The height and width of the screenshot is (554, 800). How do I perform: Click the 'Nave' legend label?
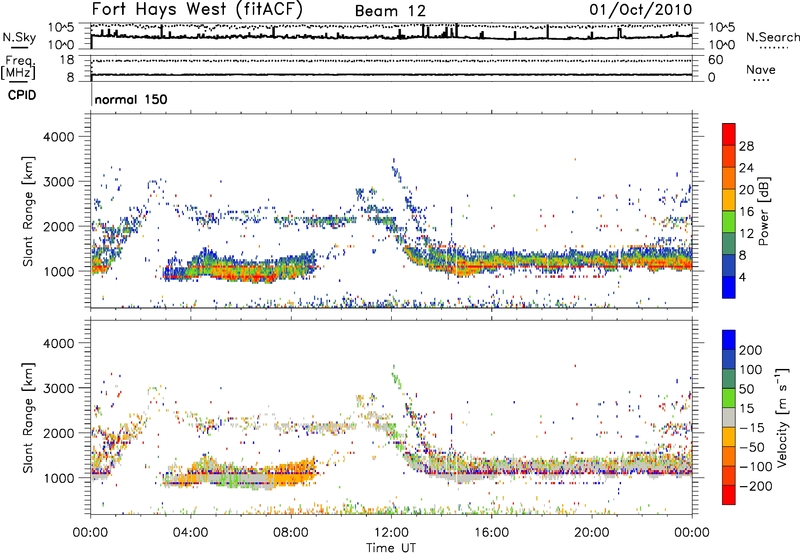click(761, 69)
